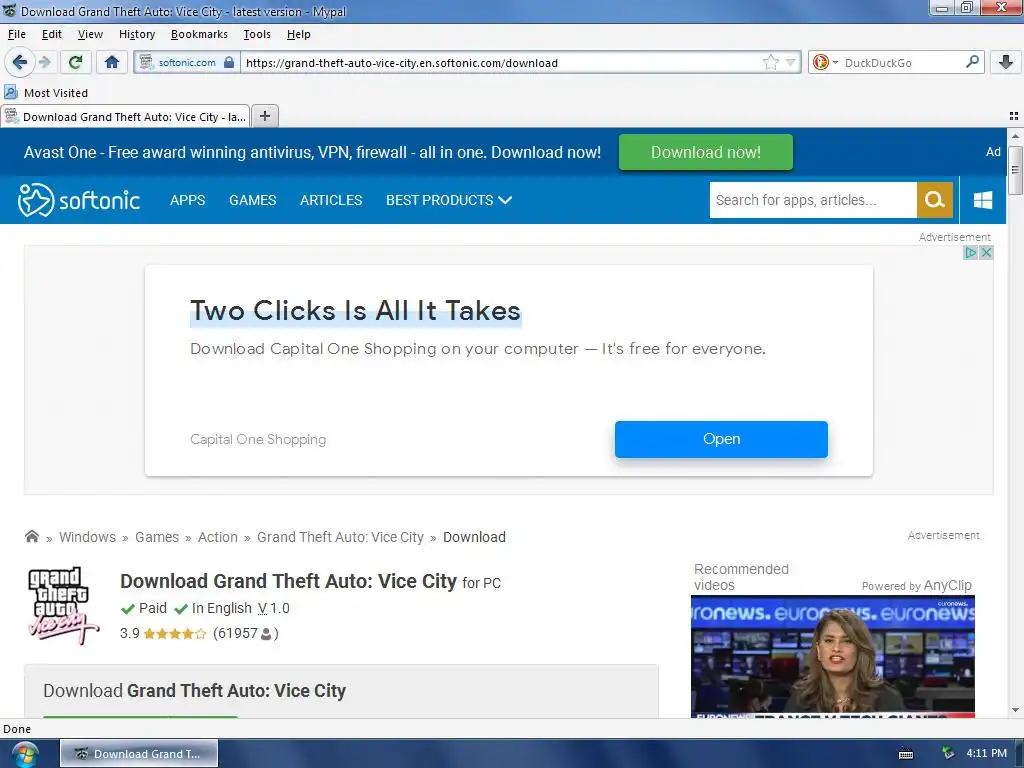Screen dimensions: 1024x768
Task: Open the Help menu
Action: click(x=298, y=34)
